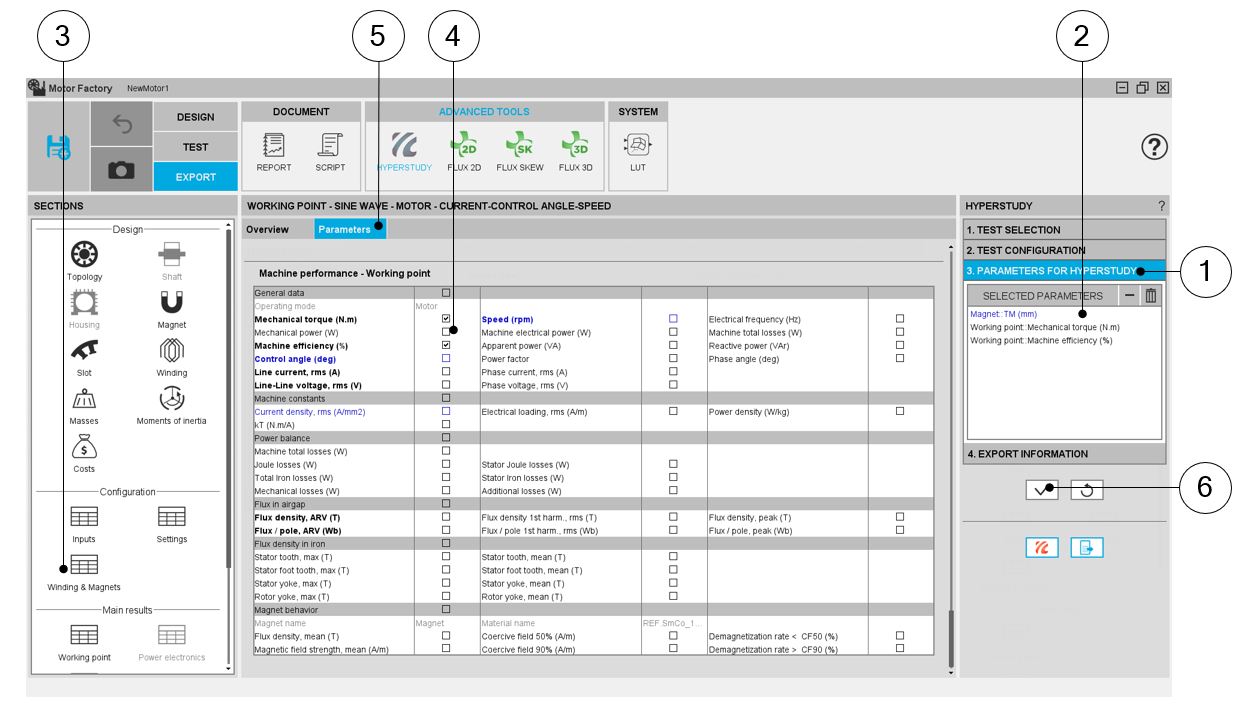Select the Magnet design section
Image resolution: width=1248 pixels, height=709 pixels.
(172, 308)
